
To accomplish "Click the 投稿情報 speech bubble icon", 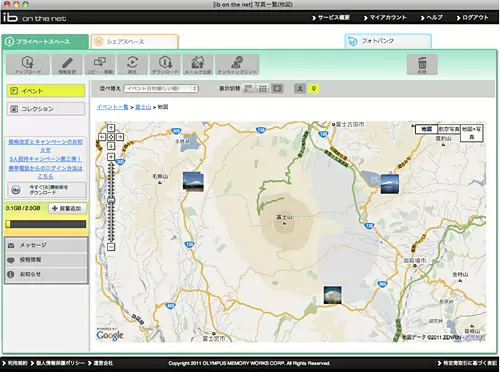I will pyautogui.click(x=11, y=260).
